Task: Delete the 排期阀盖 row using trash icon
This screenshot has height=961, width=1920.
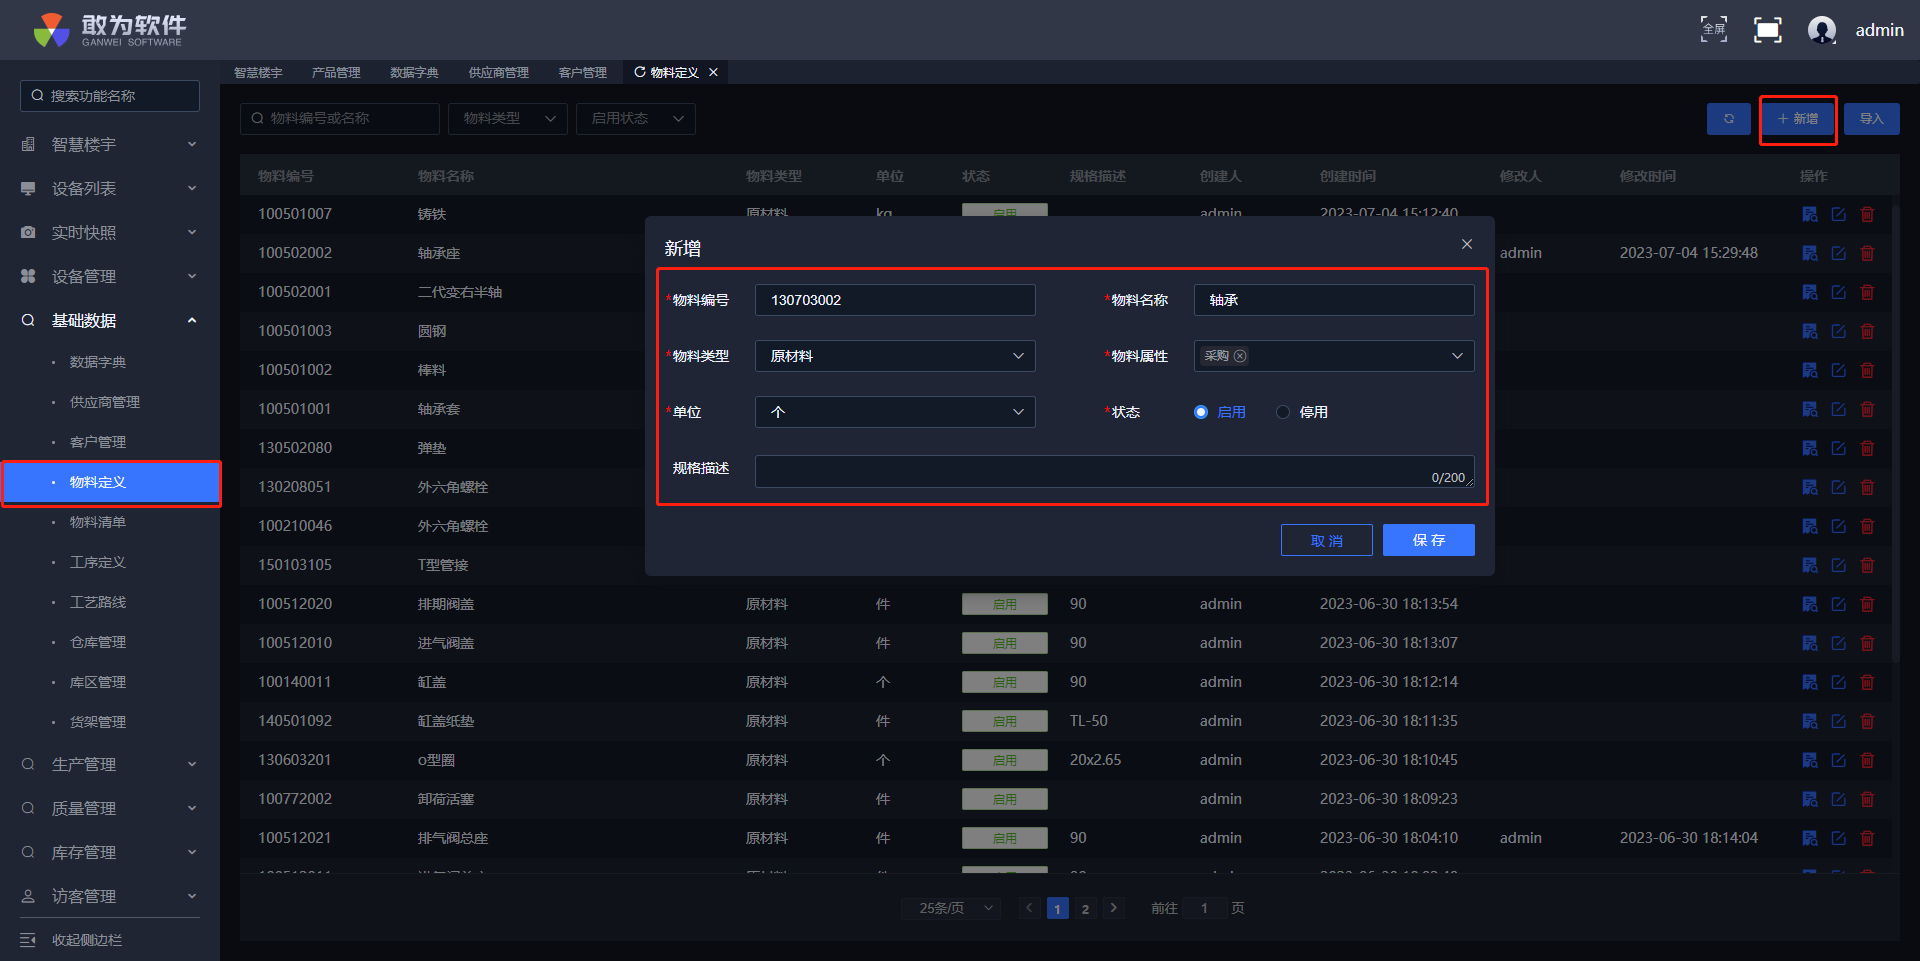Action: coord(1866,604)
